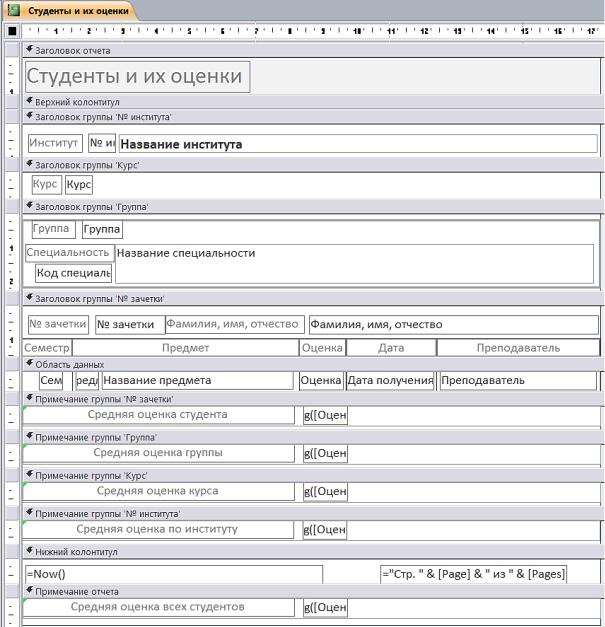Select the 'Примечание группы Группа' section bar
Viewport: 605px width, 627px height.
313,437
